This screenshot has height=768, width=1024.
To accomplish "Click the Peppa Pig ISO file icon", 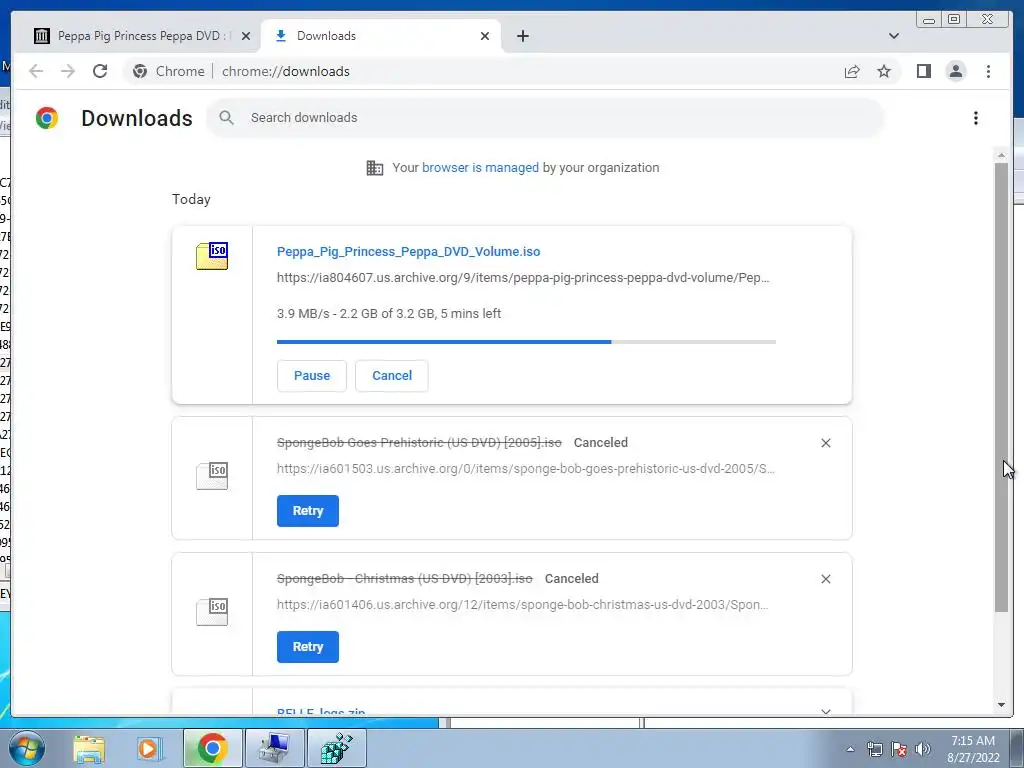I will (212, 255).
